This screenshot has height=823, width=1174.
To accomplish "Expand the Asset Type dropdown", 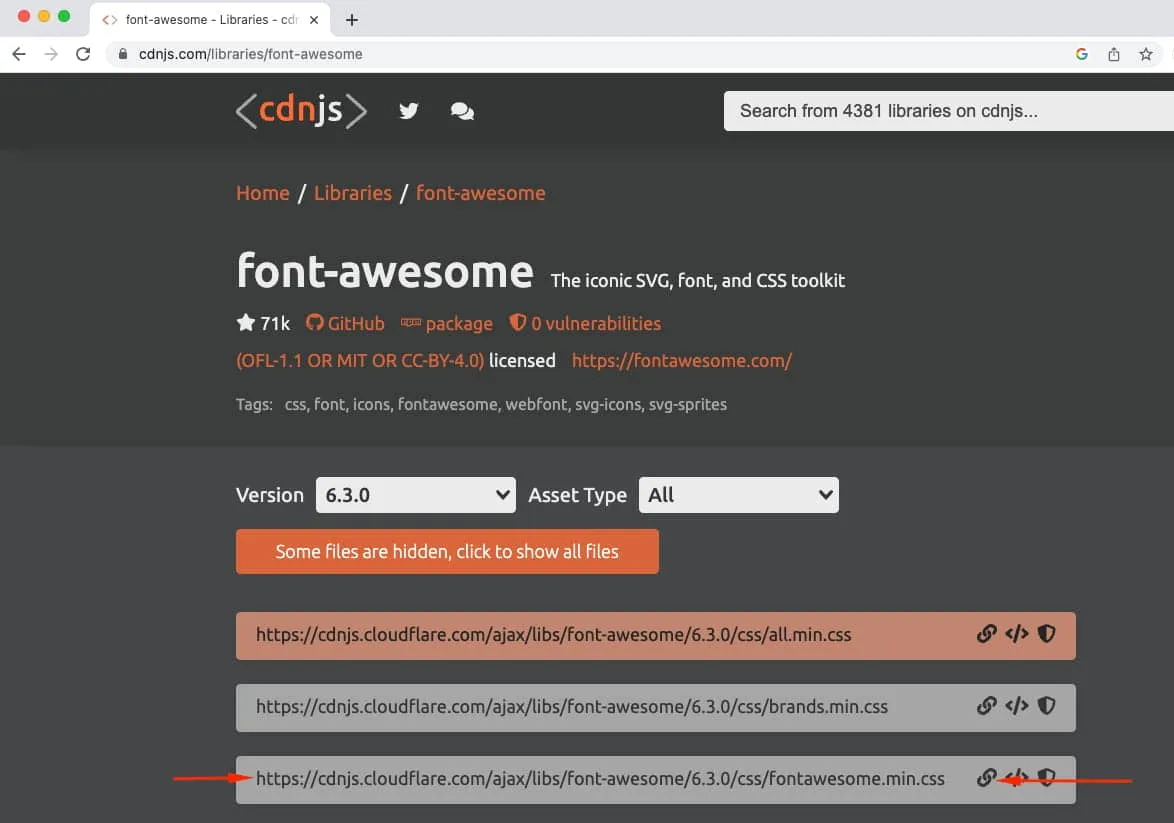I will (x=738, y=495).
